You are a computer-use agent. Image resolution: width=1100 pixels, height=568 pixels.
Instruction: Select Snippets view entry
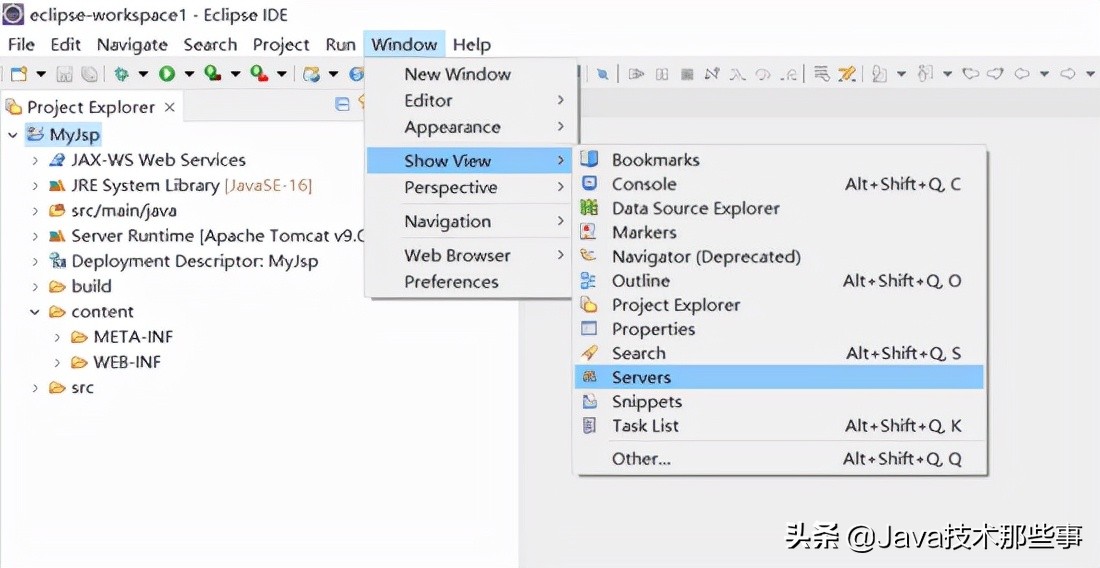click(x=779, y=402)
